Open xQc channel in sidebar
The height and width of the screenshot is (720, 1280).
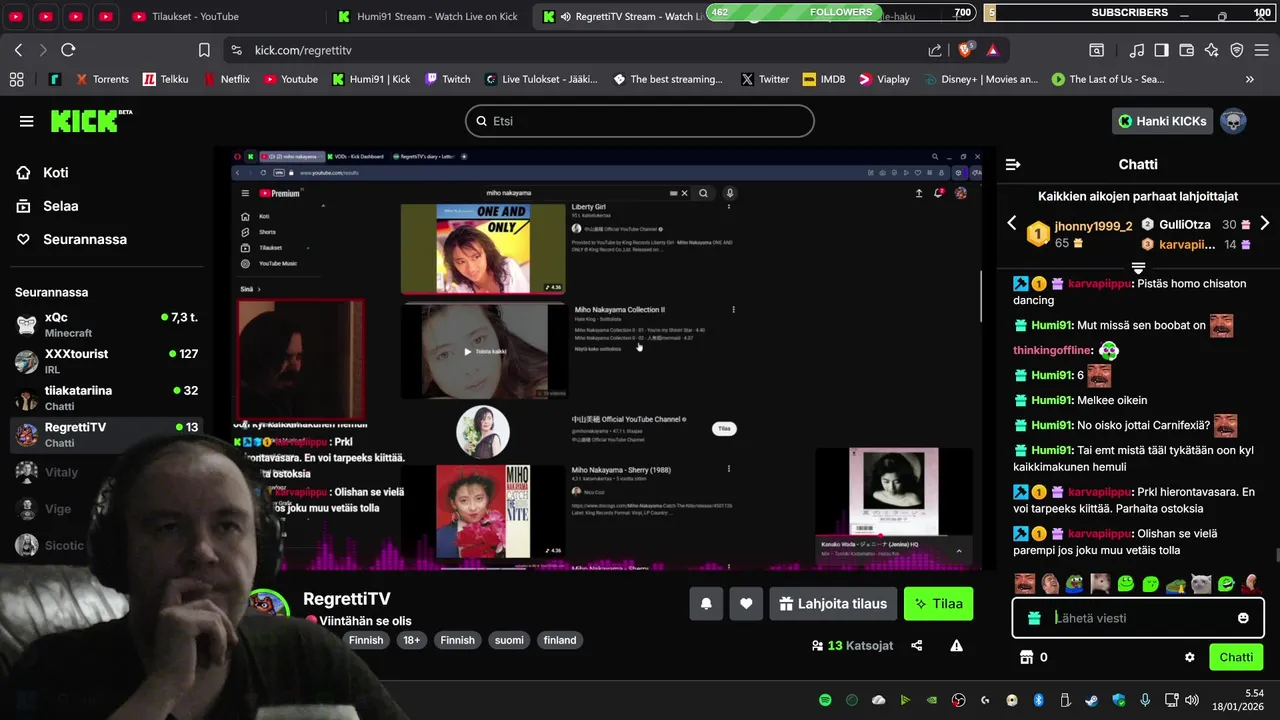106,324
